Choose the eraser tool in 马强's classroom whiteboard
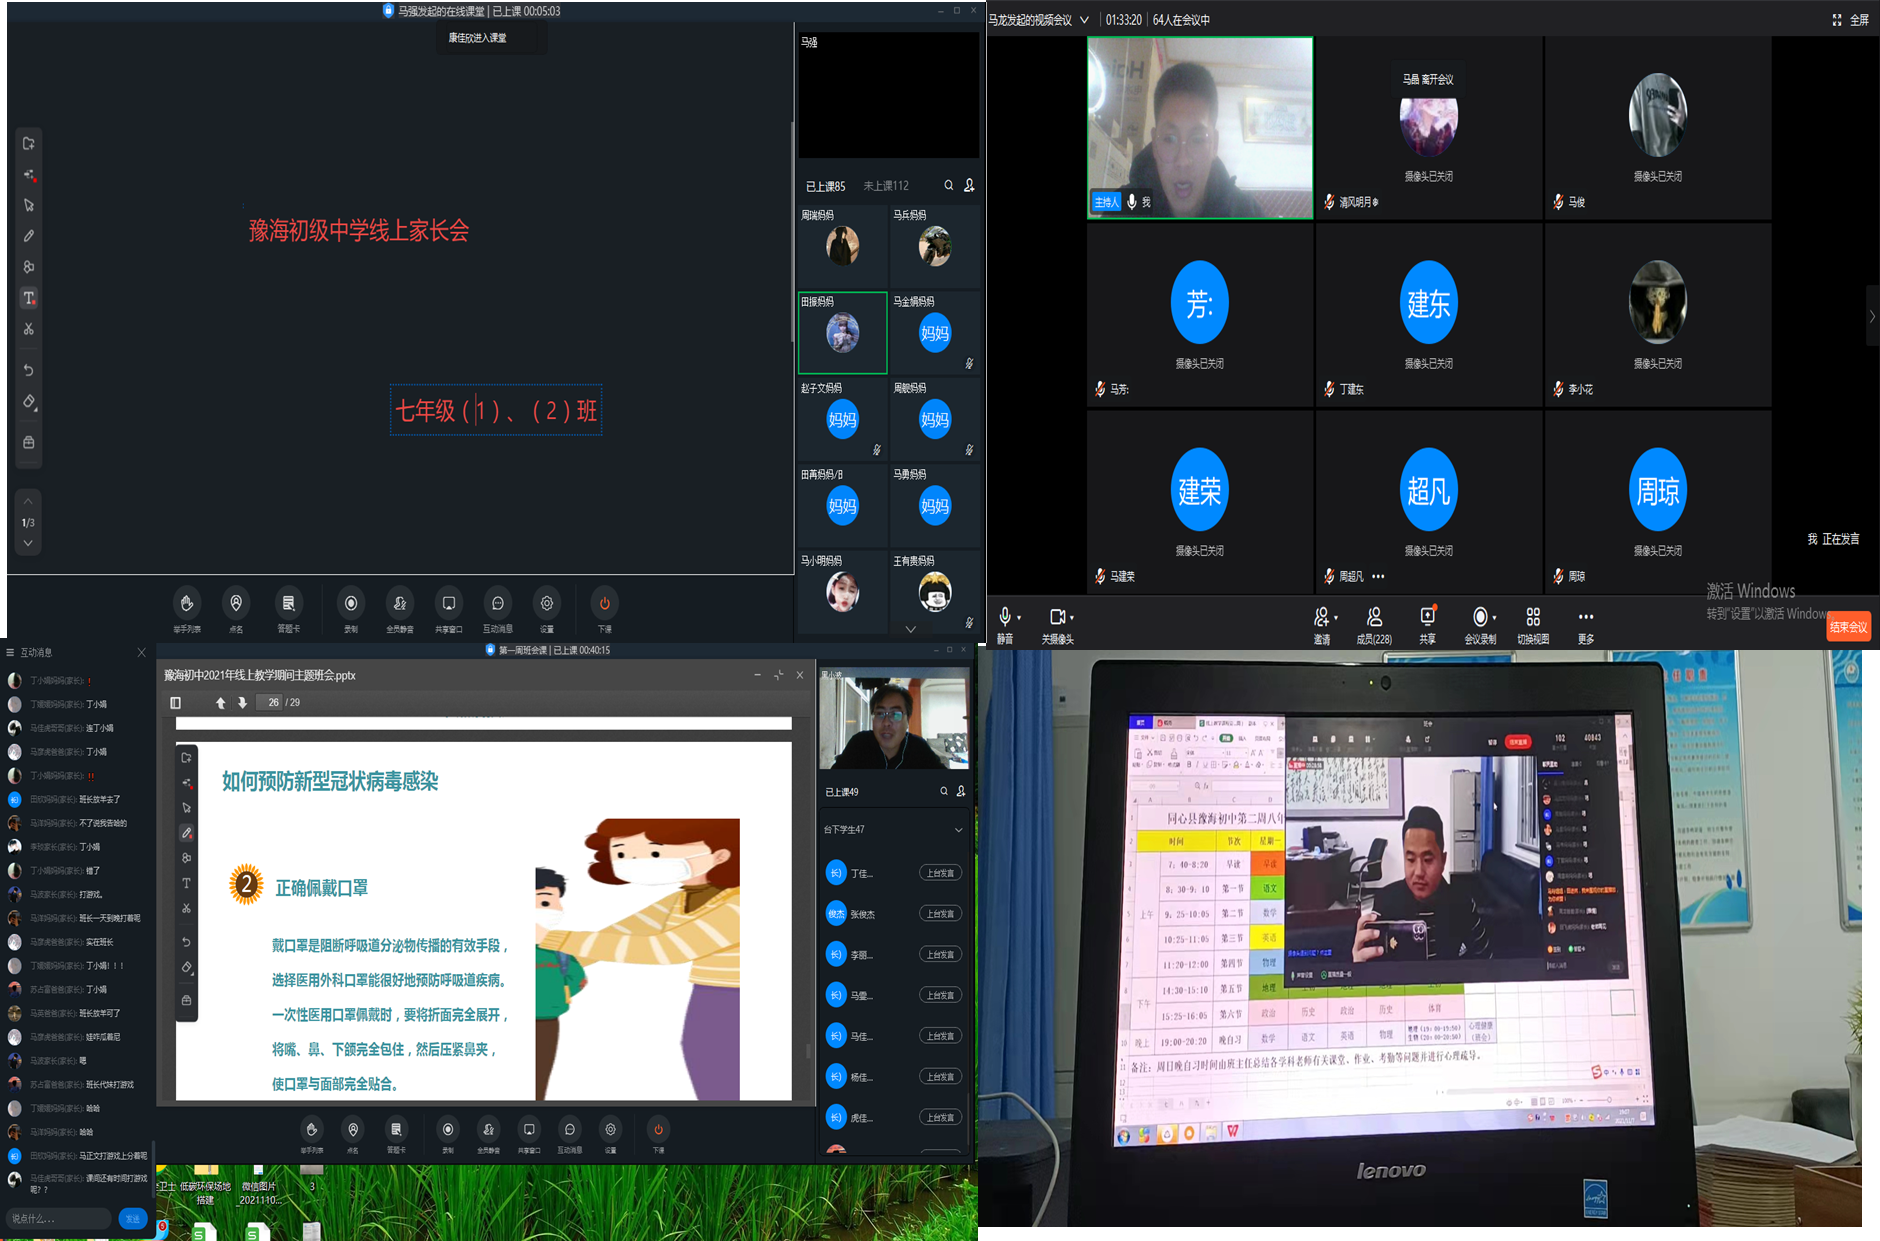 29,402
